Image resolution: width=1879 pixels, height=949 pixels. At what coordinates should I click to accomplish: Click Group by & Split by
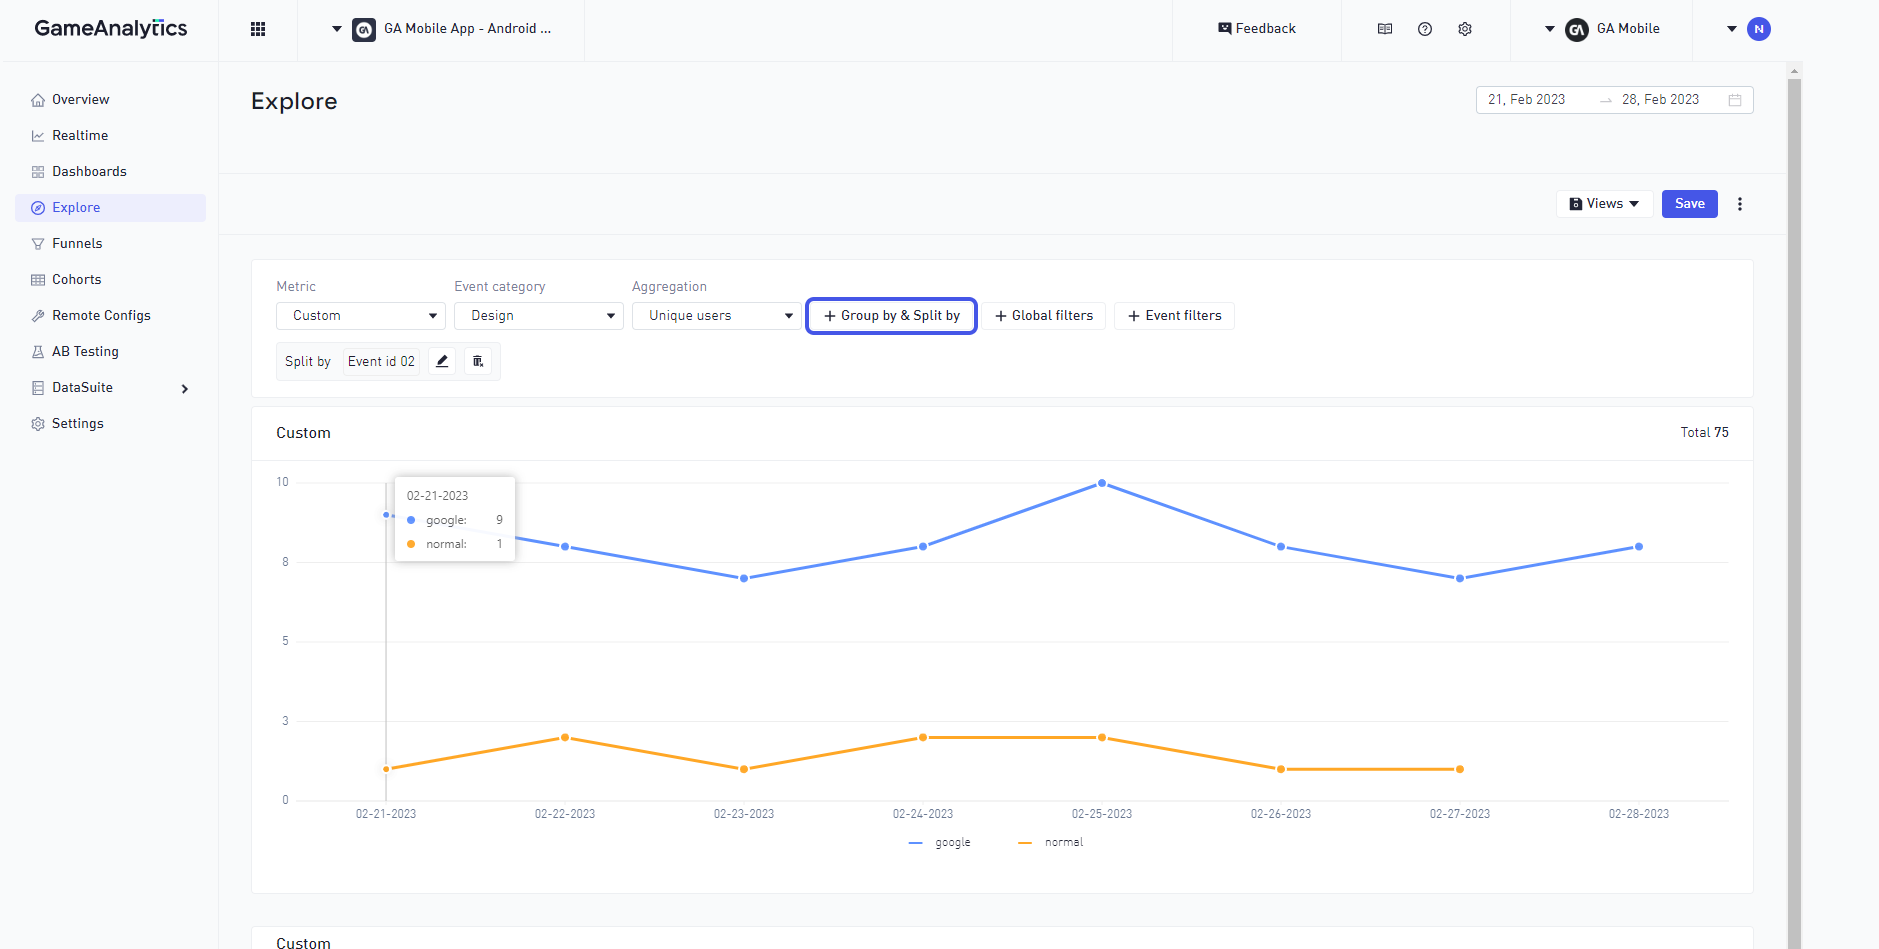(891, 316)
